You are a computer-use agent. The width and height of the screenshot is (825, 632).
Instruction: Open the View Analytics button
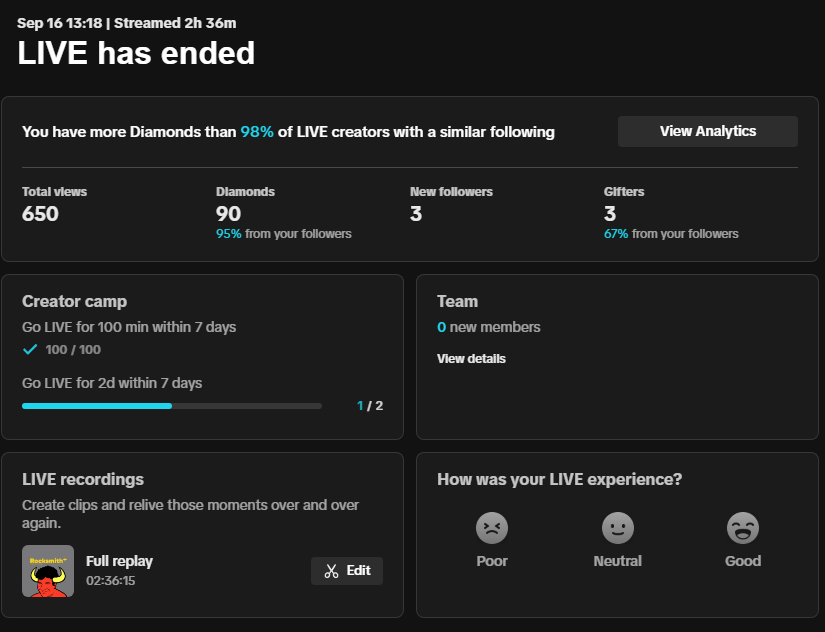(x=708, y=131)
